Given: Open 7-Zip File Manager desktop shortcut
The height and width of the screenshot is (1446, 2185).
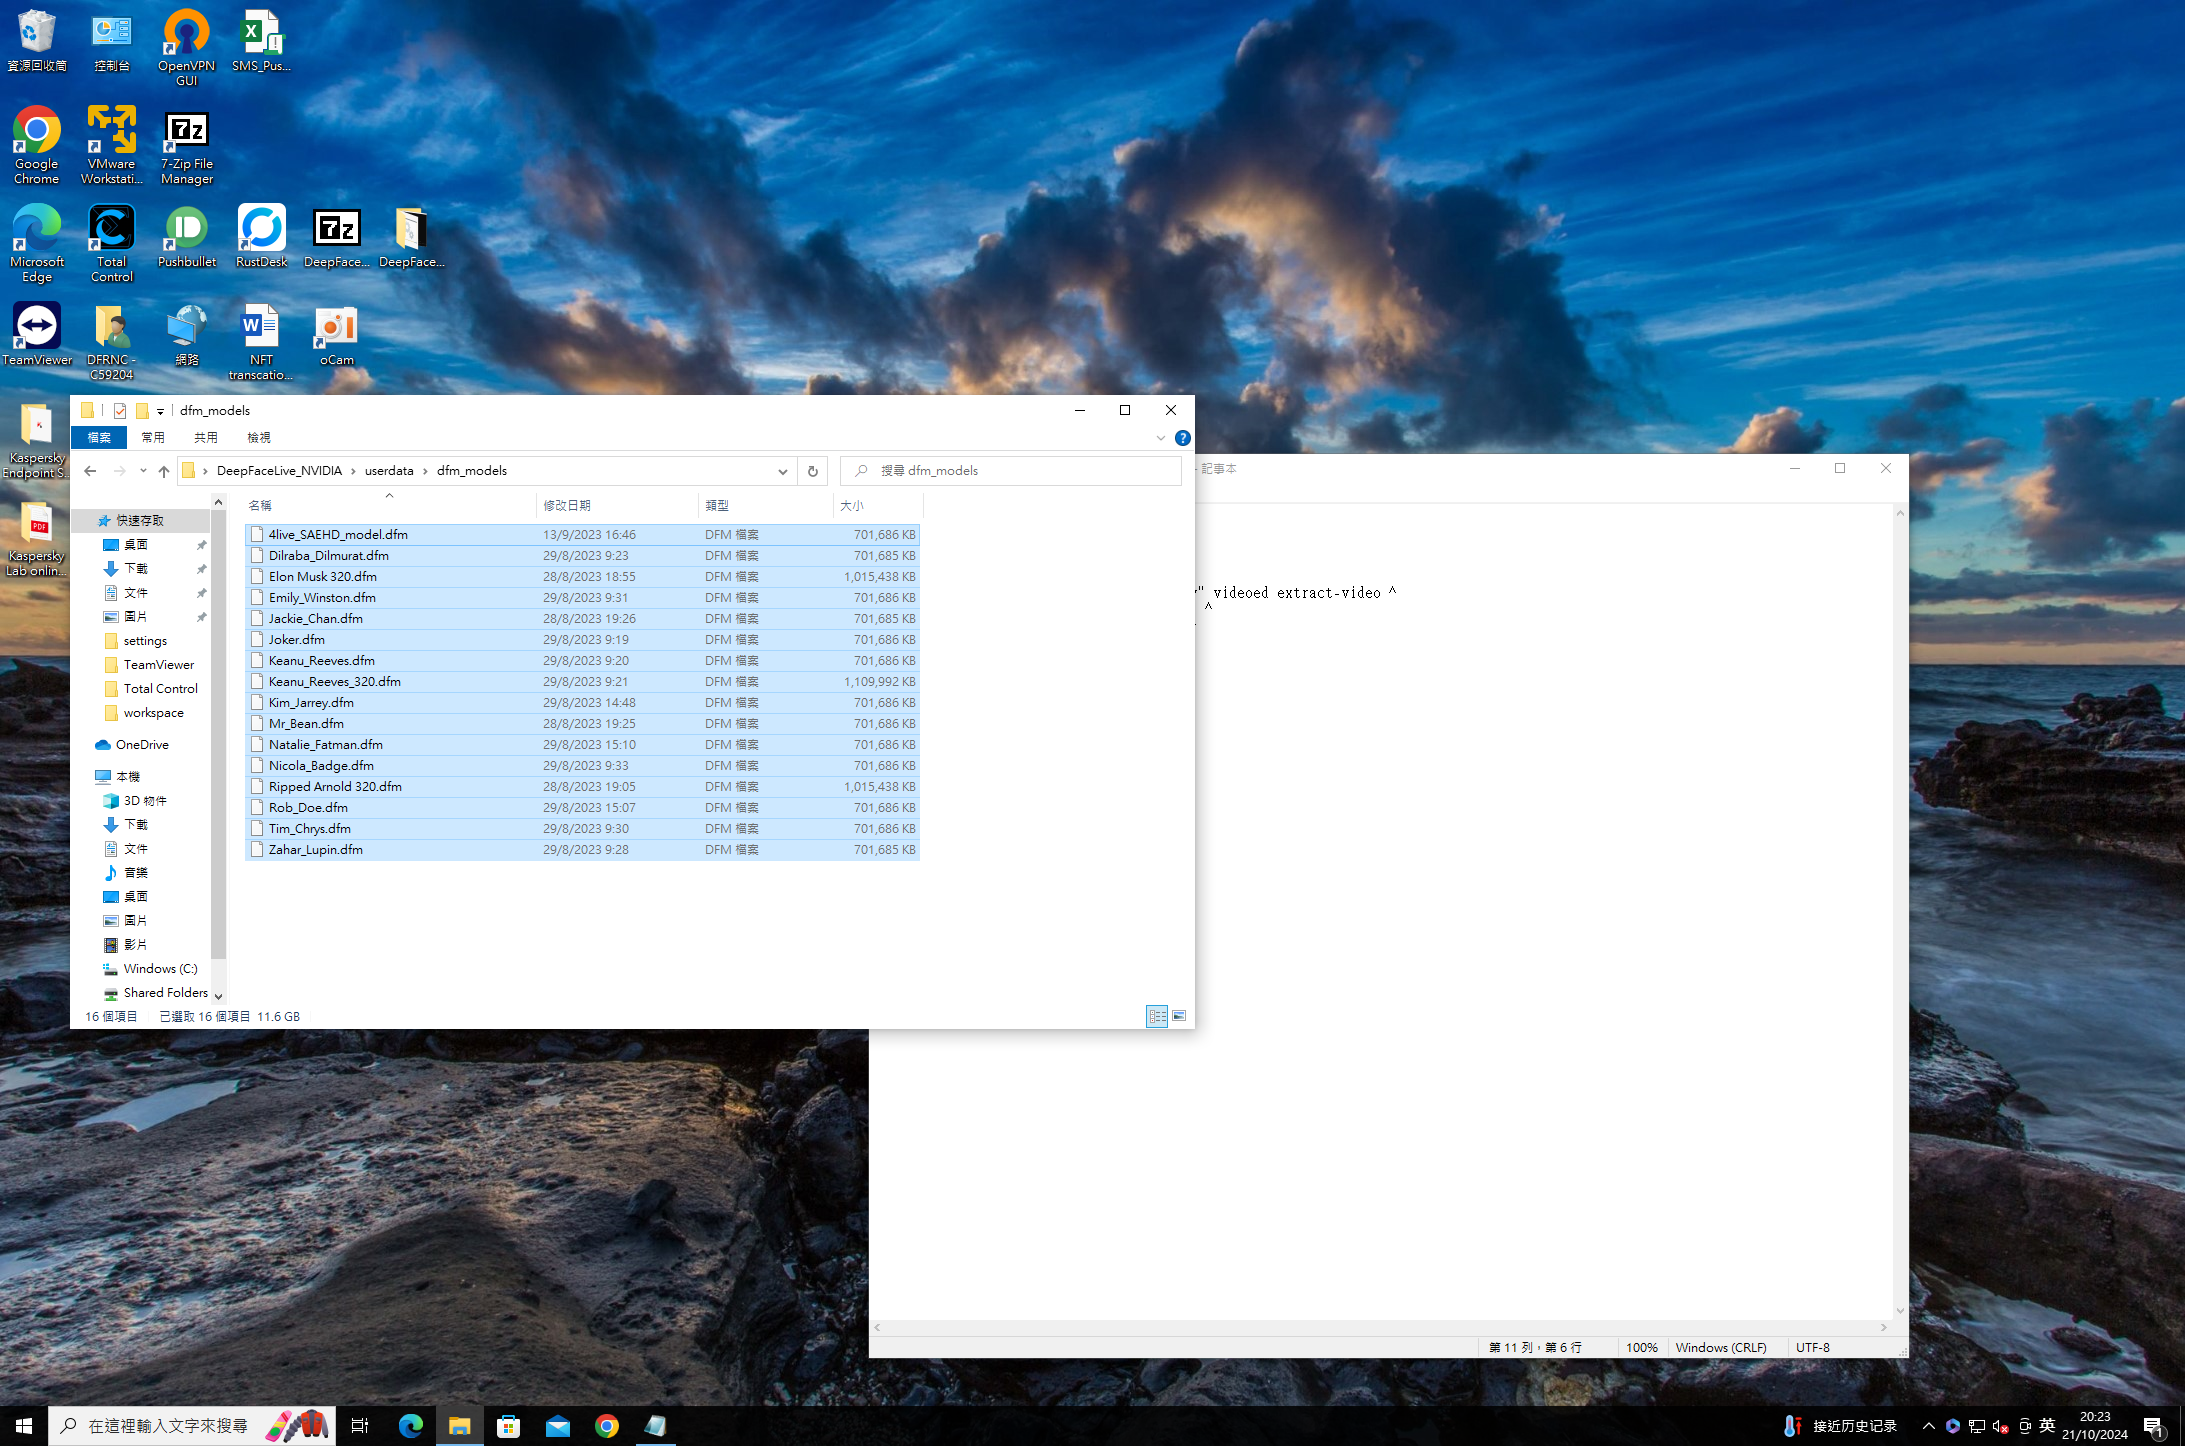Looking at the screenshot, I should point(187,145).
